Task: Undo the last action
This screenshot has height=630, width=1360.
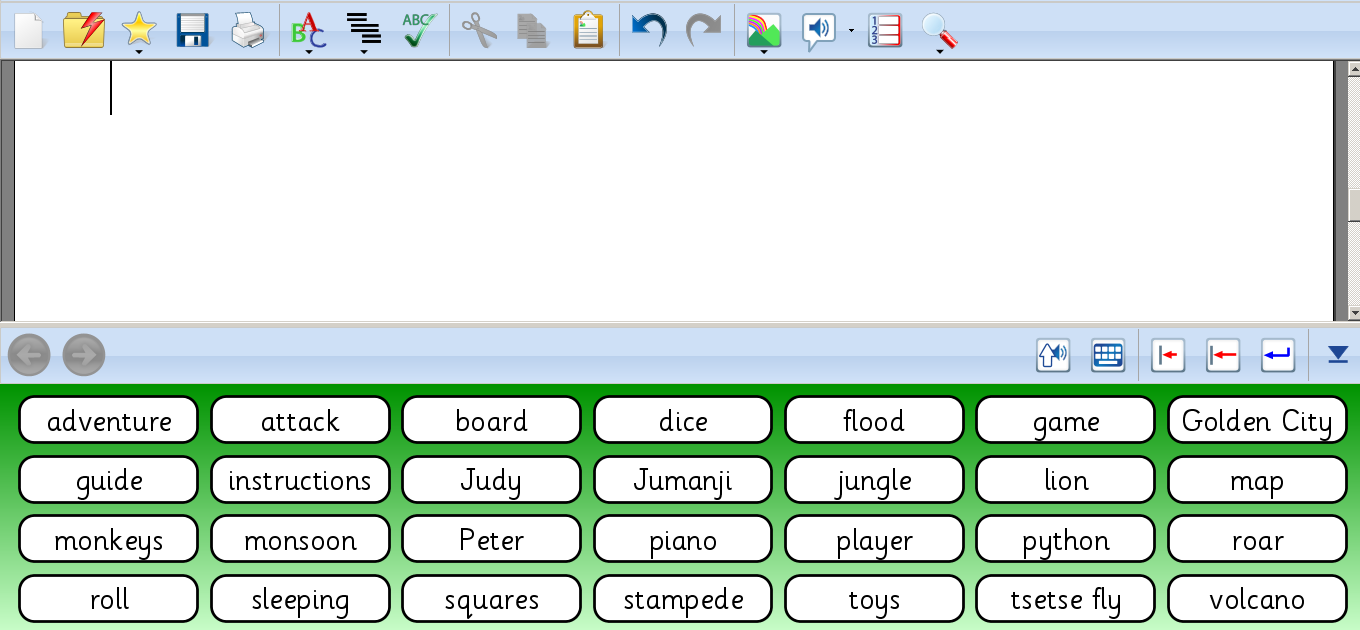Action: tap(649, 30)
